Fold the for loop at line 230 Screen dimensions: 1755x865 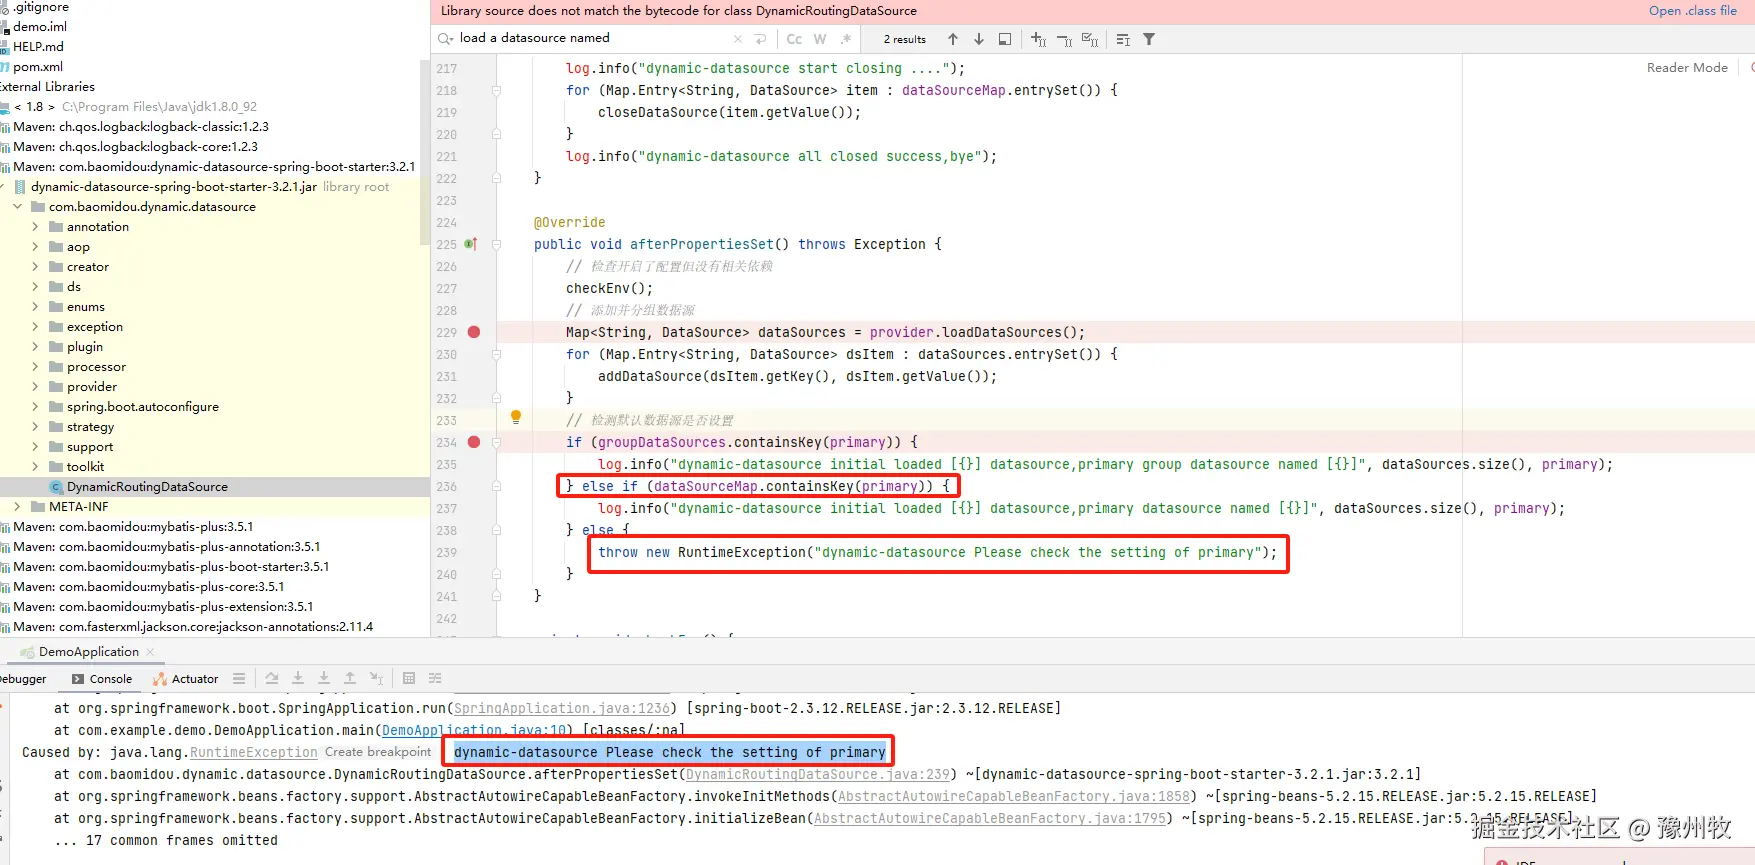496,354
